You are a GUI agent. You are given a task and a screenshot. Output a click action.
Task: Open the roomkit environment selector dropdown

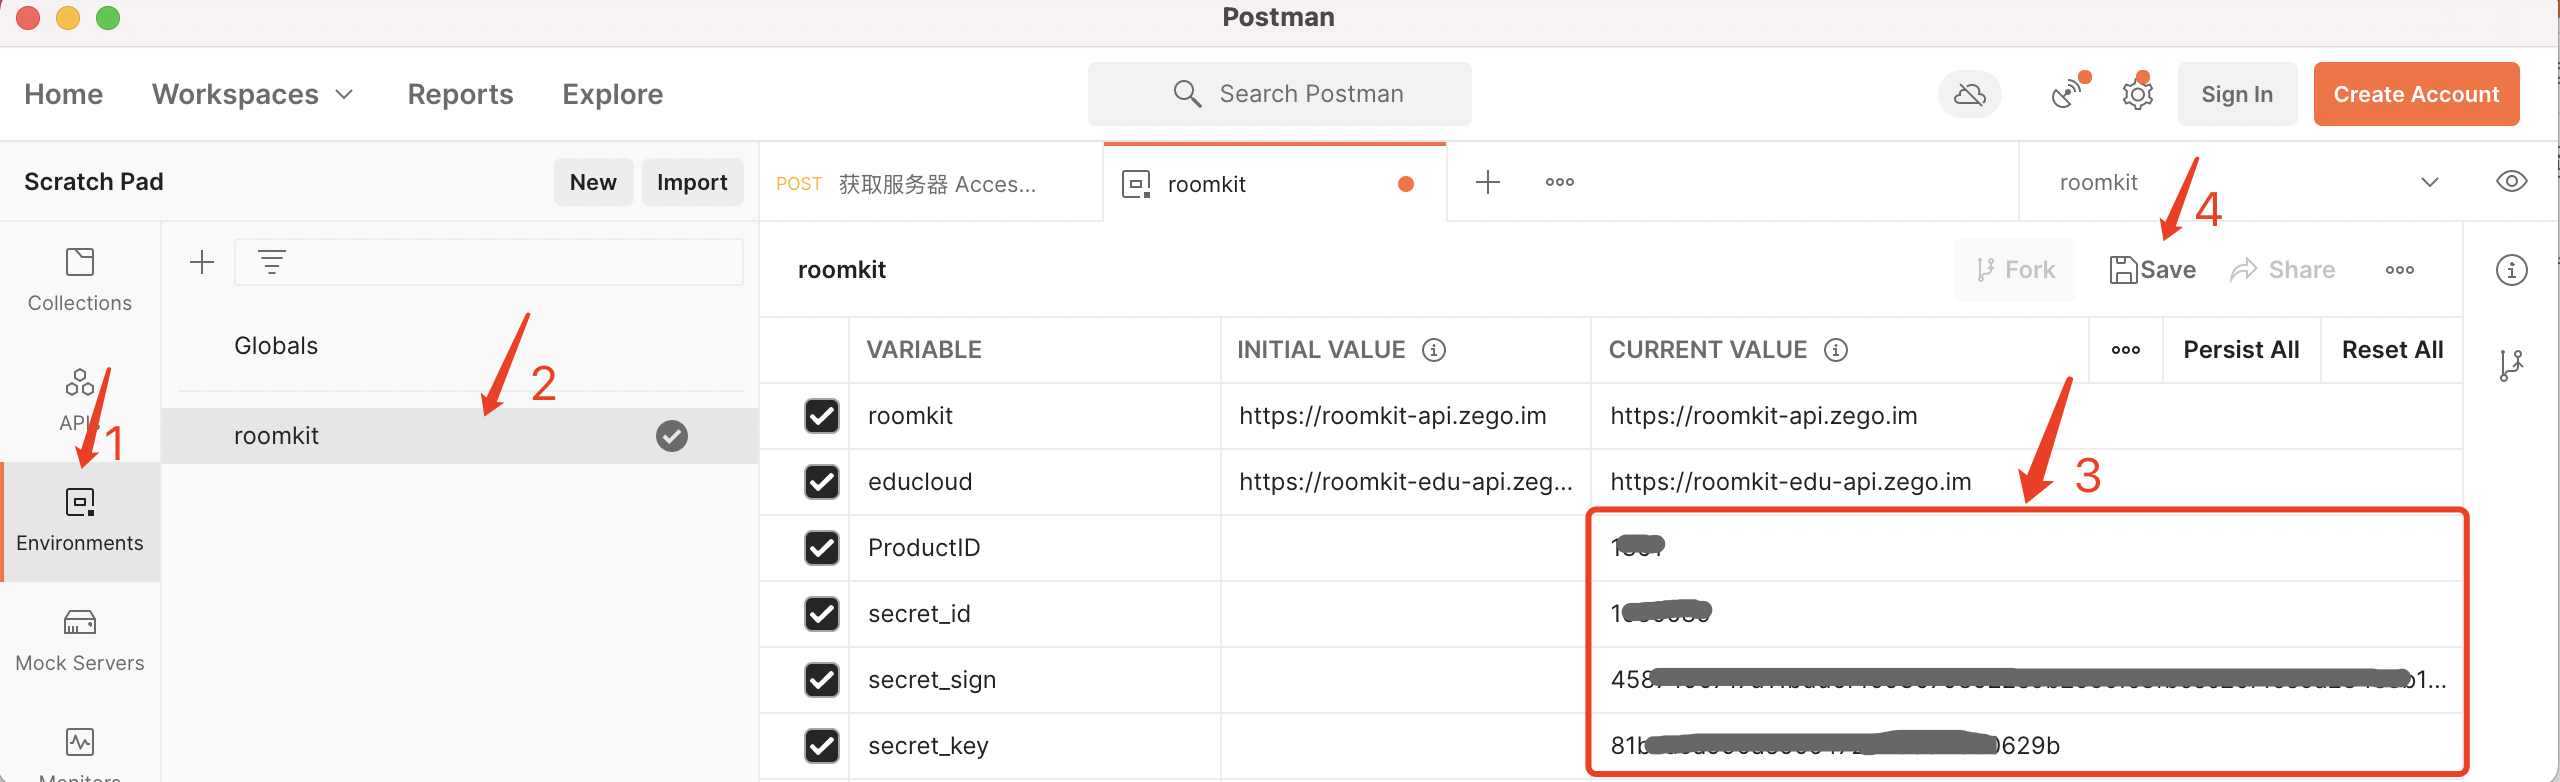(2250, 182)
